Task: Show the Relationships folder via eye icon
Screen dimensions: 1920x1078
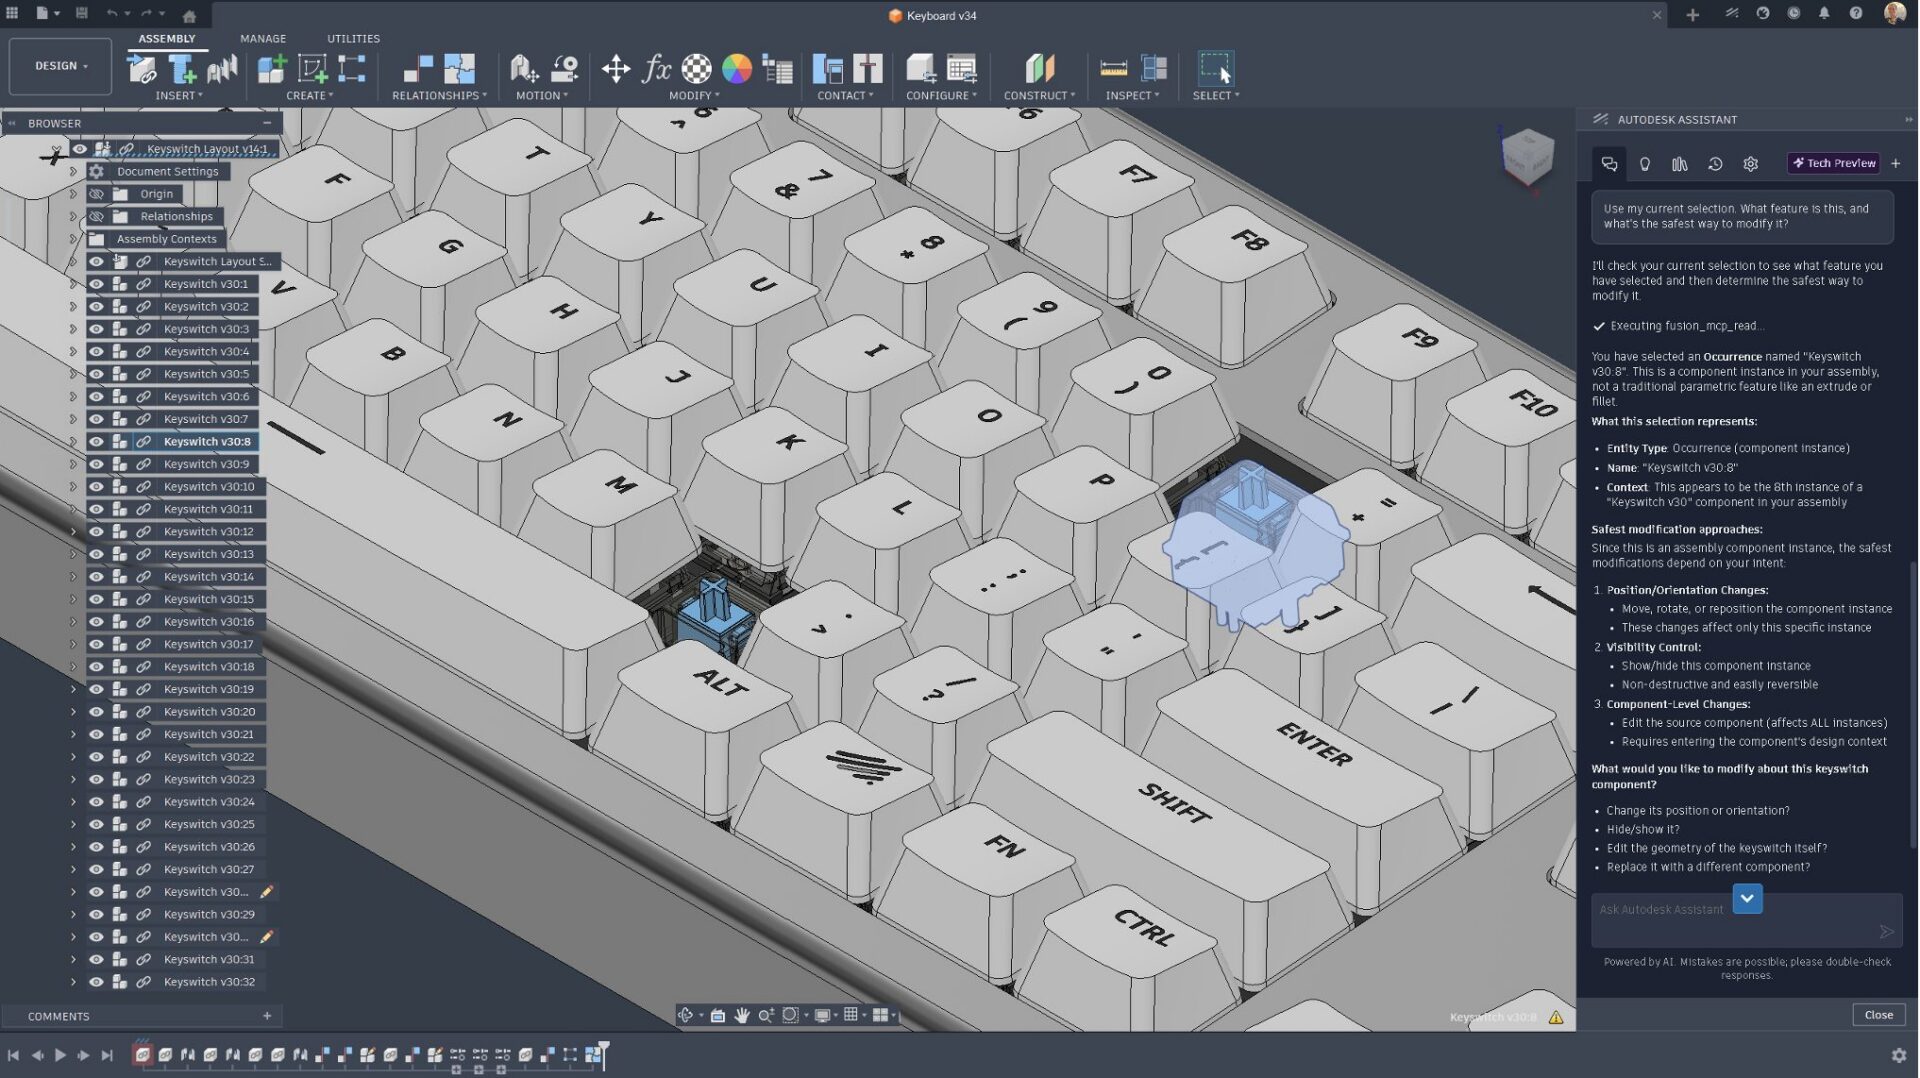Action: point(96,217)
